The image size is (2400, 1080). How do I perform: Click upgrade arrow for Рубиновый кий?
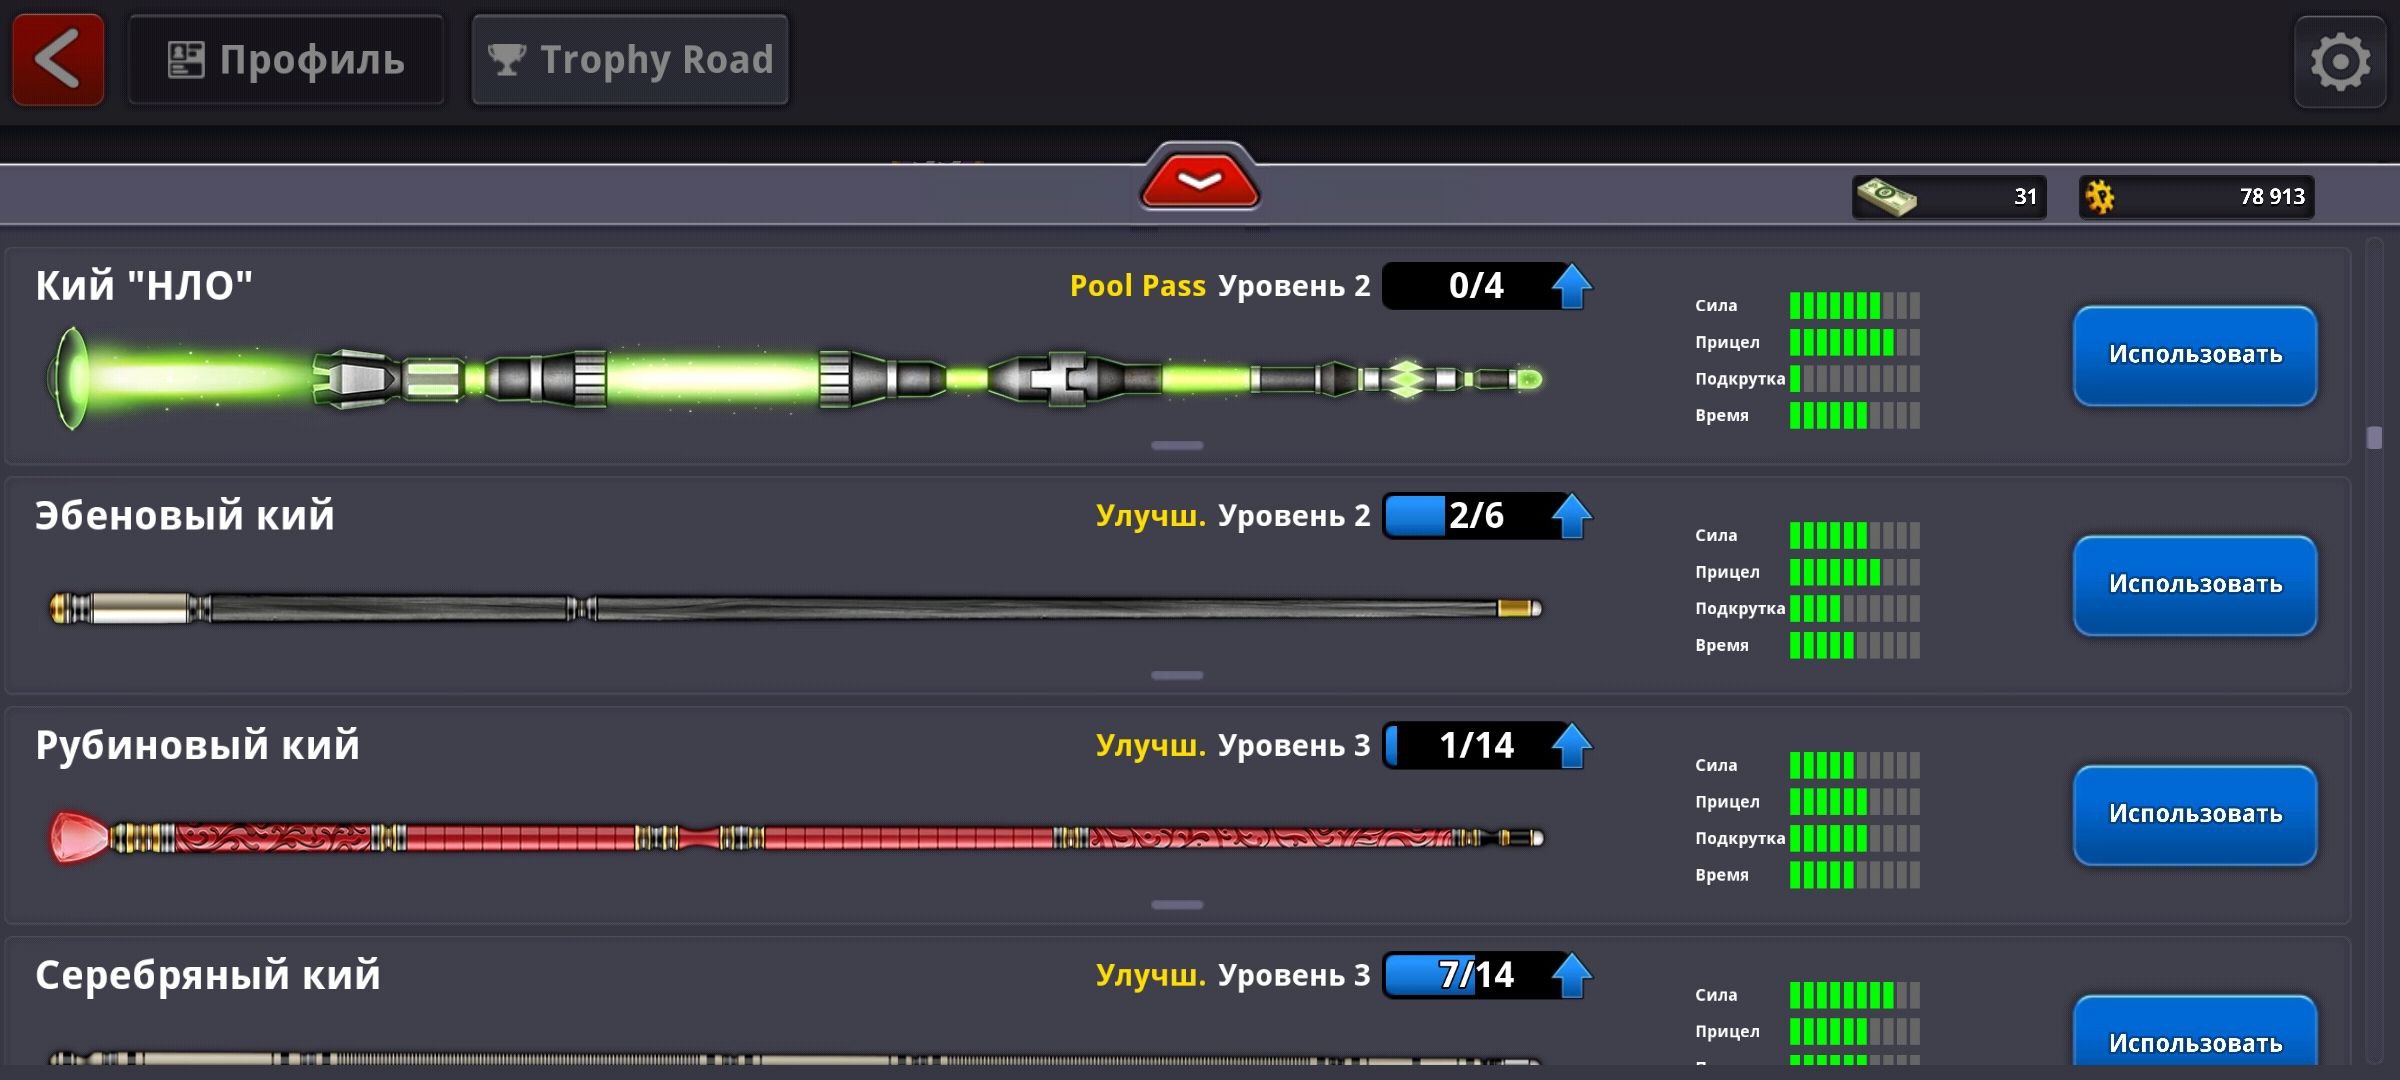[1571, 746]
